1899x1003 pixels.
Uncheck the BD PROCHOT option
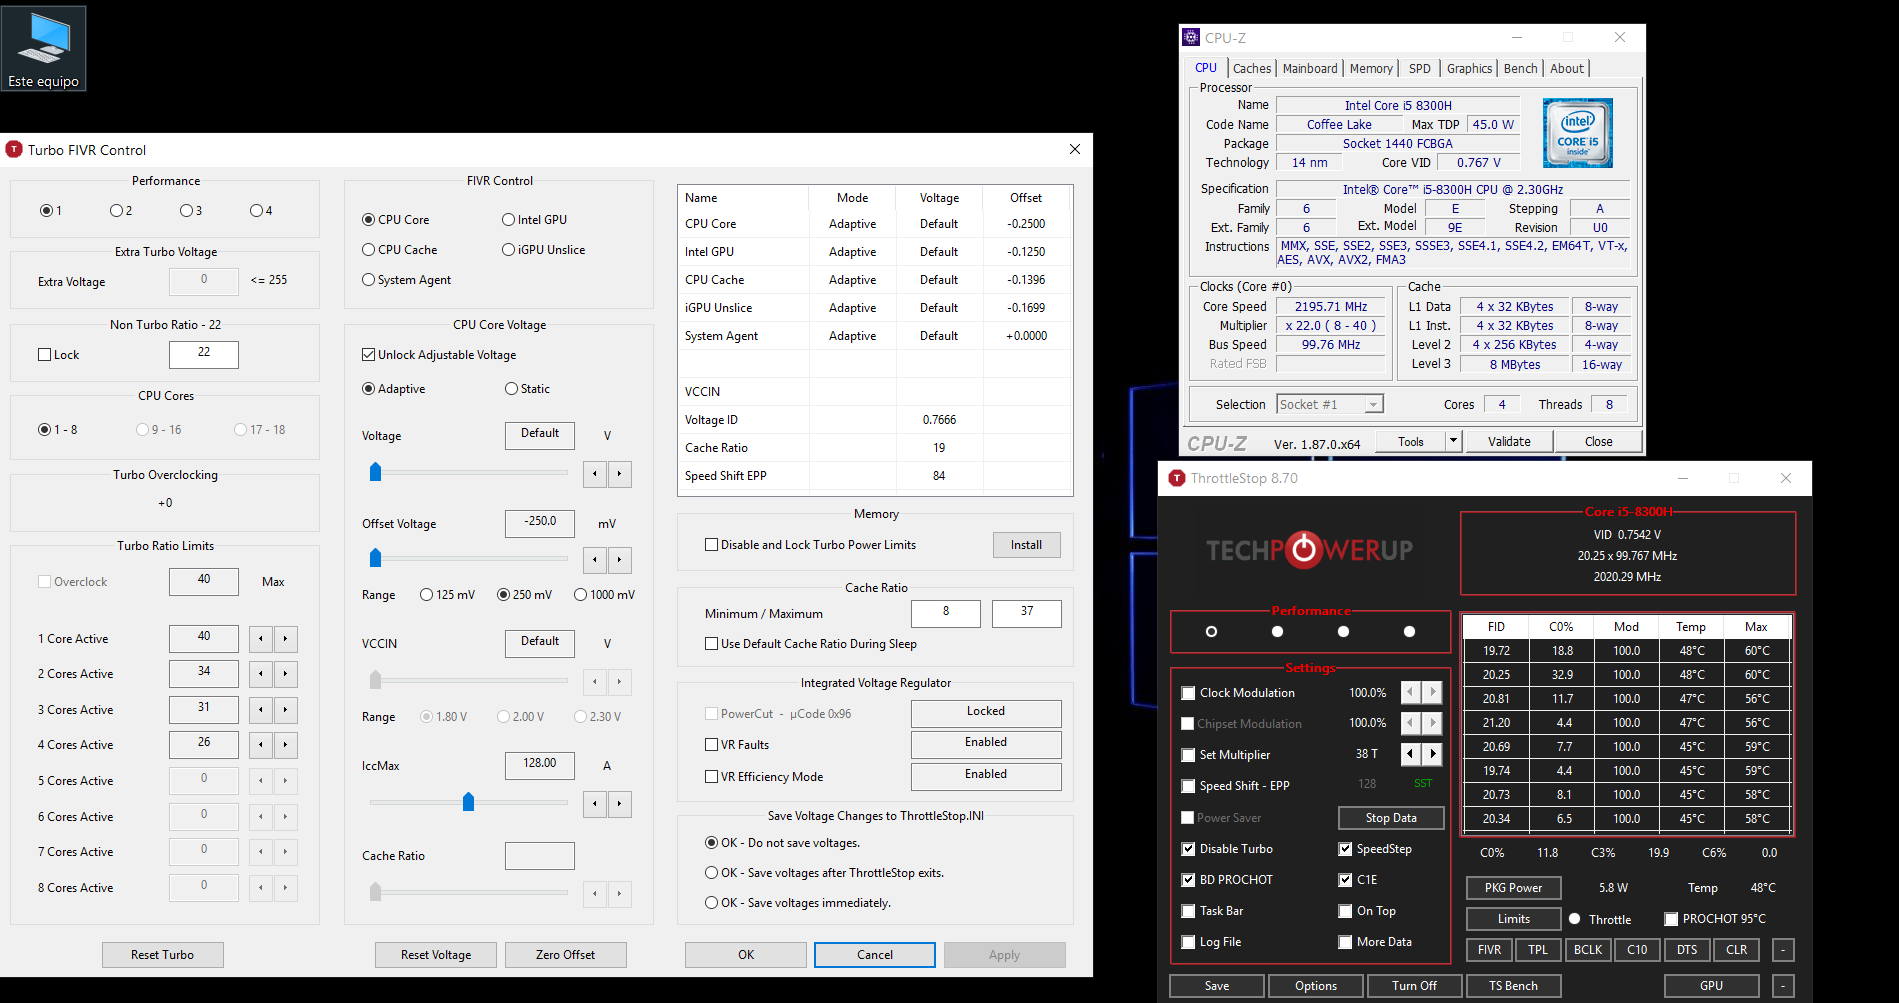coord(1188,880)
